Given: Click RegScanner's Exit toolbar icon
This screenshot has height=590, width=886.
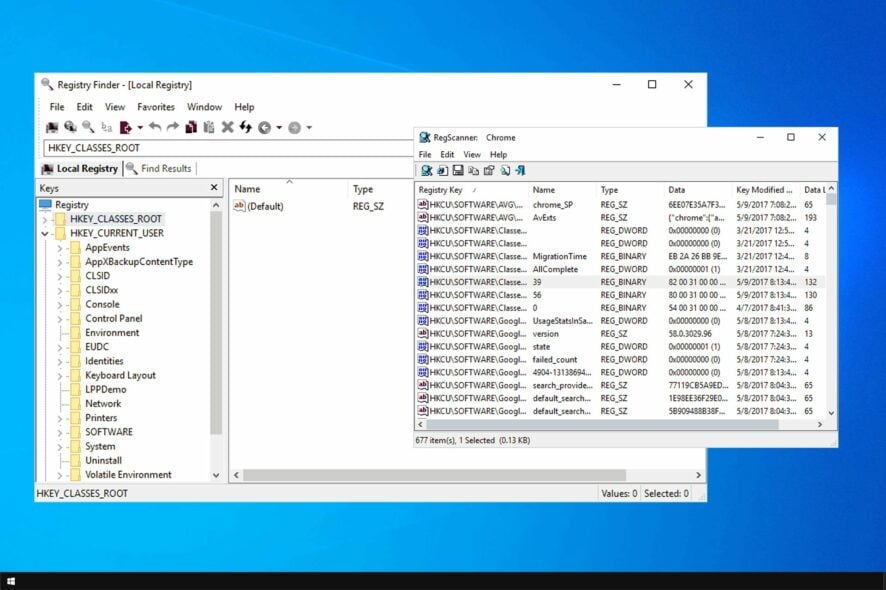Looking at the screenshot, I should click(520, 171).
